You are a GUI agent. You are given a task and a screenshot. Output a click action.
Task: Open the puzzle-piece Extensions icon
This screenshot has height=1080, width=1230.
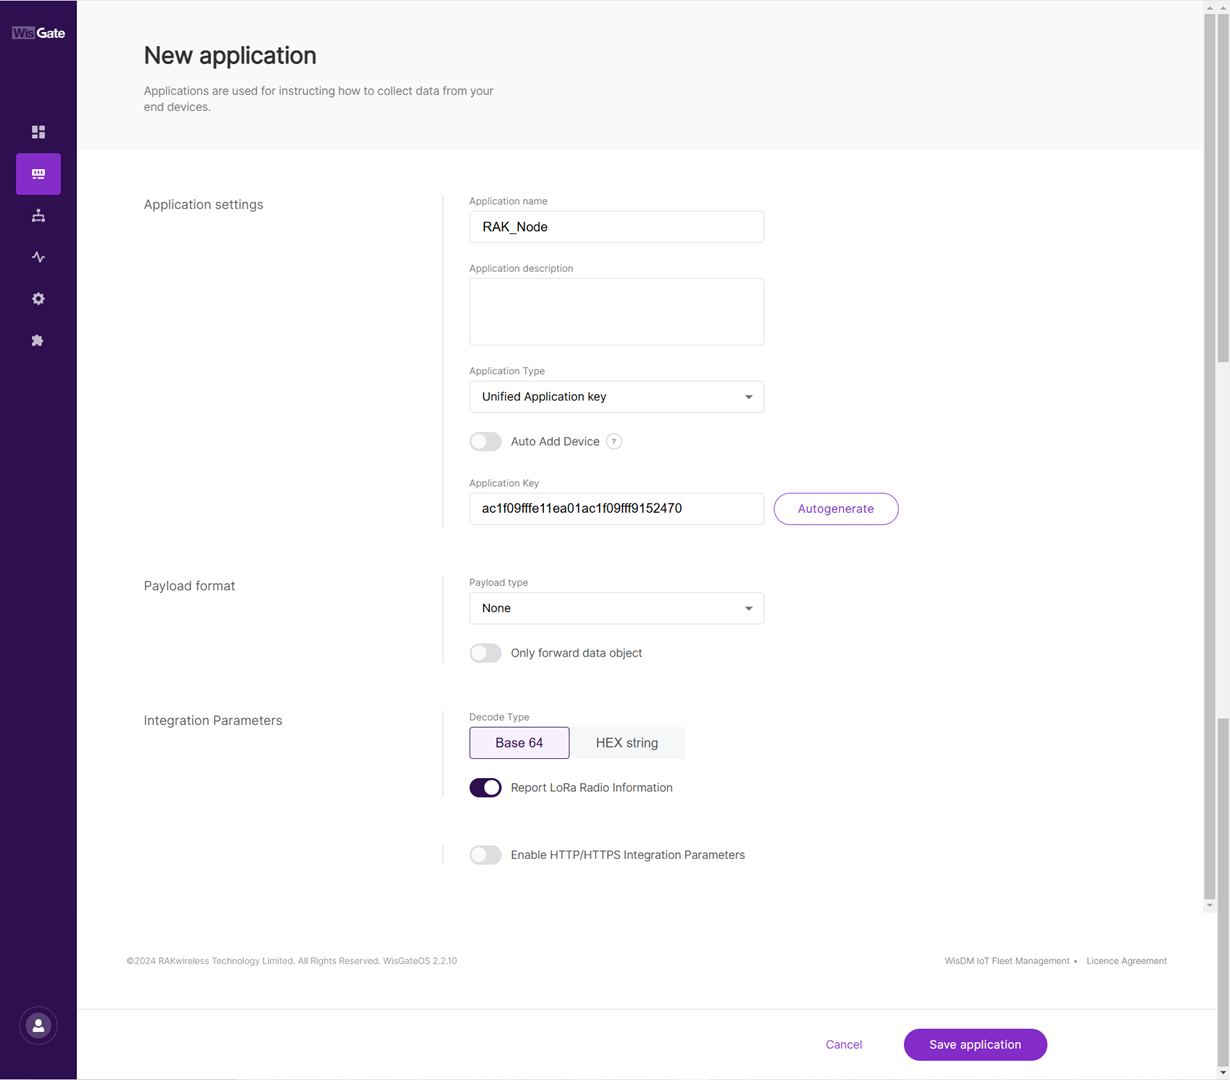coord(38,341)
